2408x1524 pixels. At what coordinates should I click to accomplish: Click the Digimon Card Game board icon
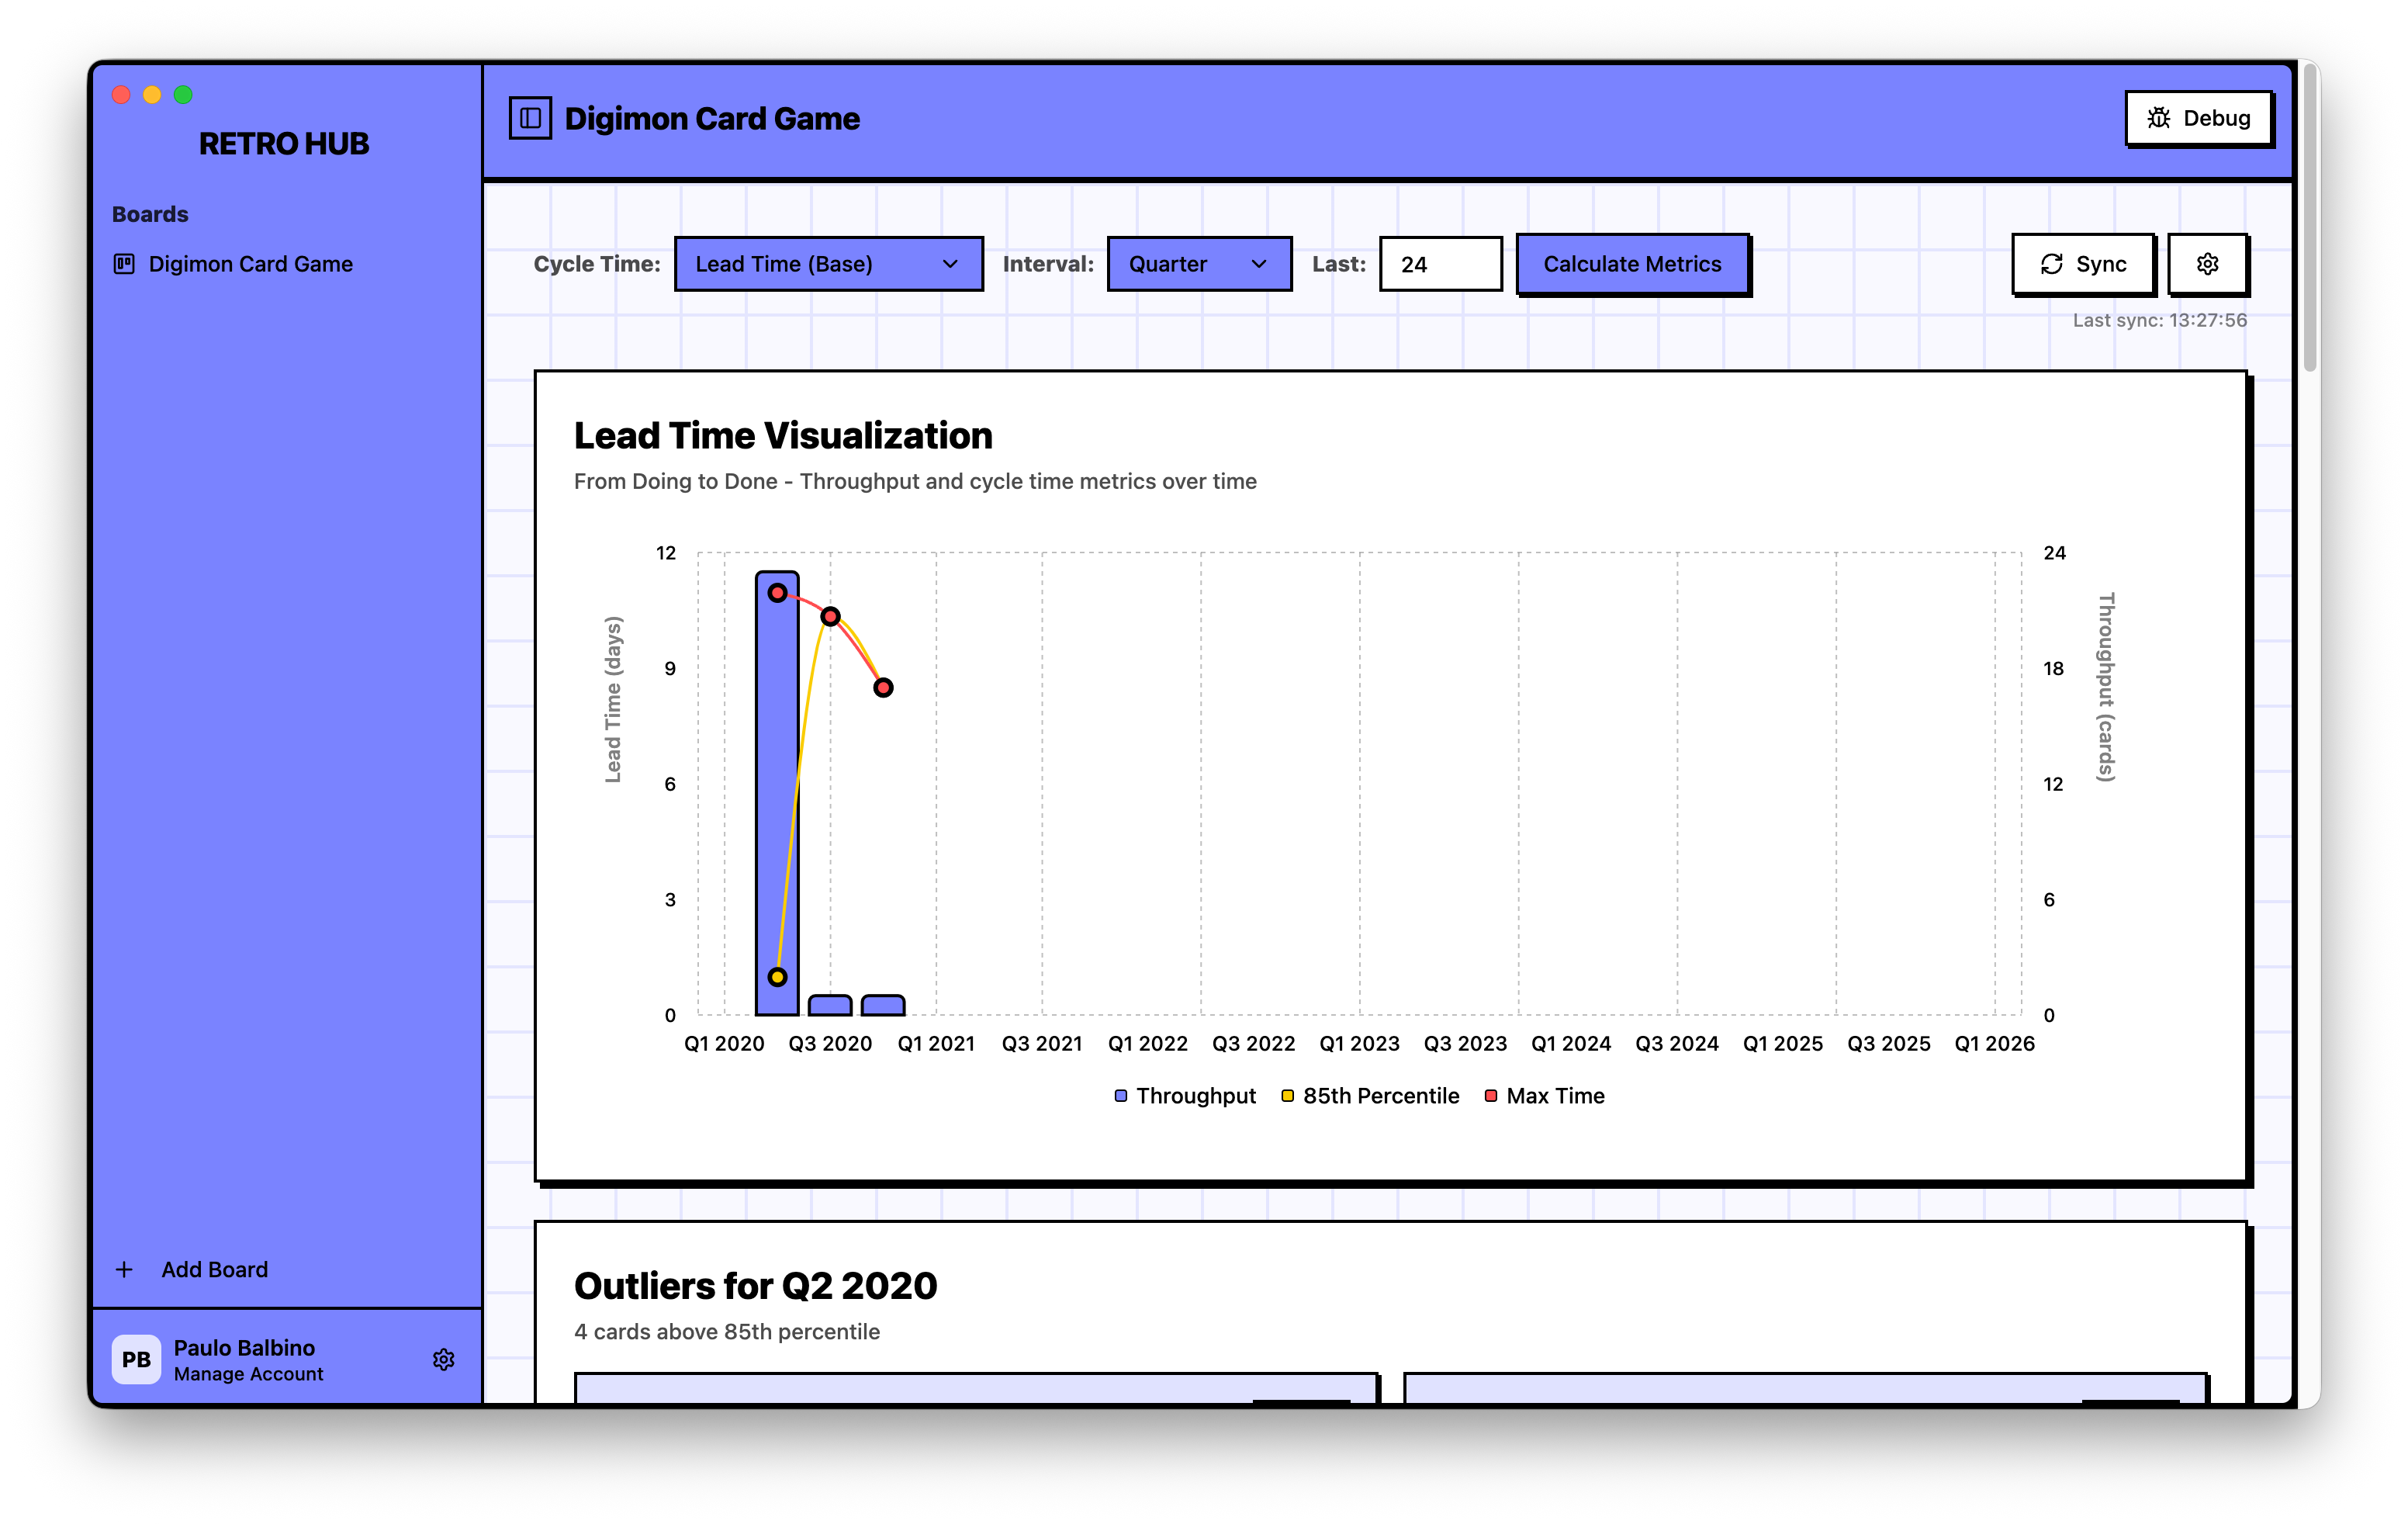(x=124, y=264)
